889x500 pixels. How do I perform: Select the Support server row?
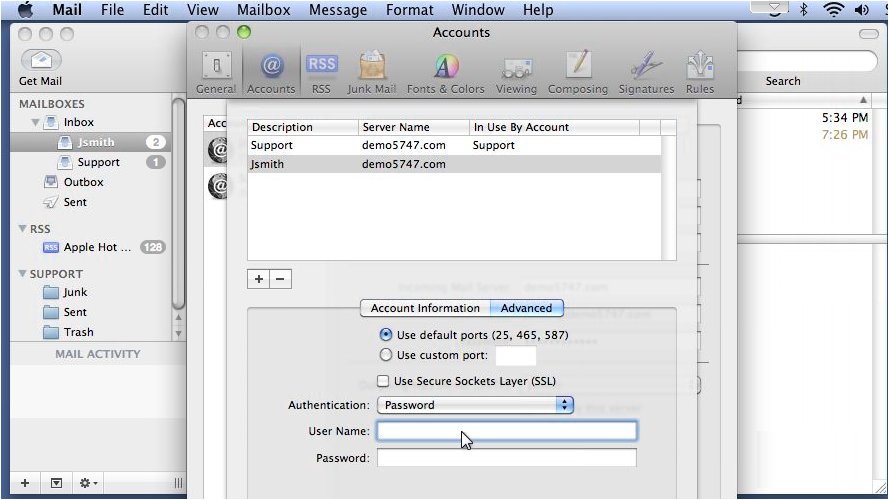pyautogui.click(x=454, y=145)
